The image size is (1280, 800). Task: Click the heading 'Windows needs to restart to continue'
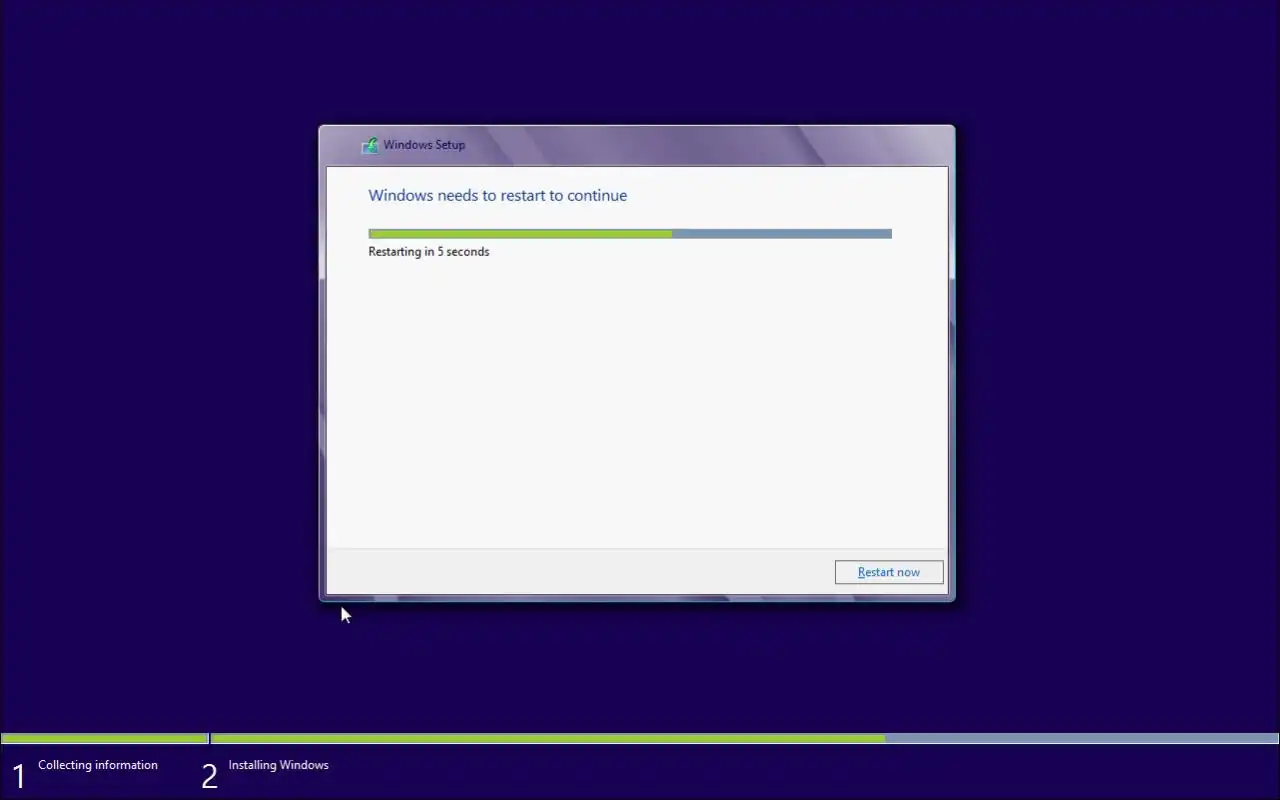tap(498, 195)
